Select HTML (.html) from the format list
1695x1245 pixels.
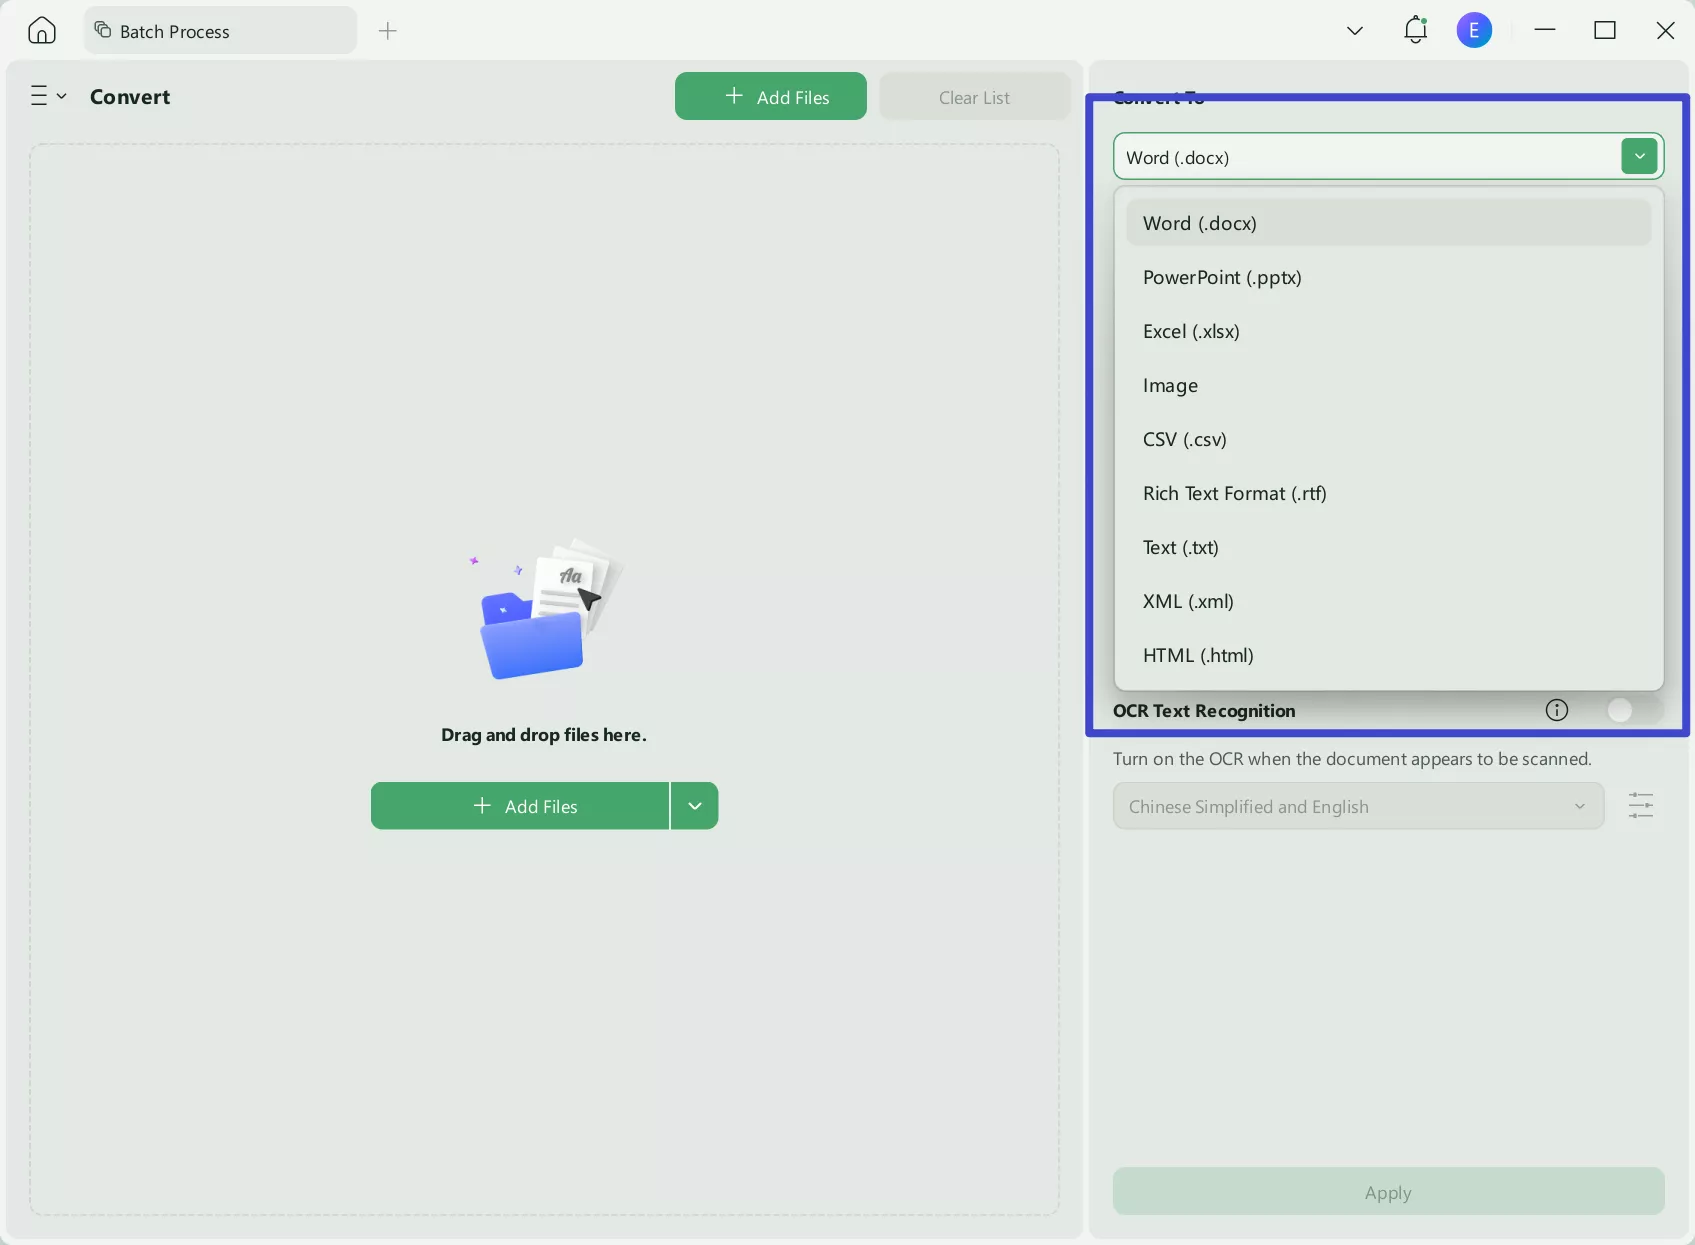(x=1197, y=655)
